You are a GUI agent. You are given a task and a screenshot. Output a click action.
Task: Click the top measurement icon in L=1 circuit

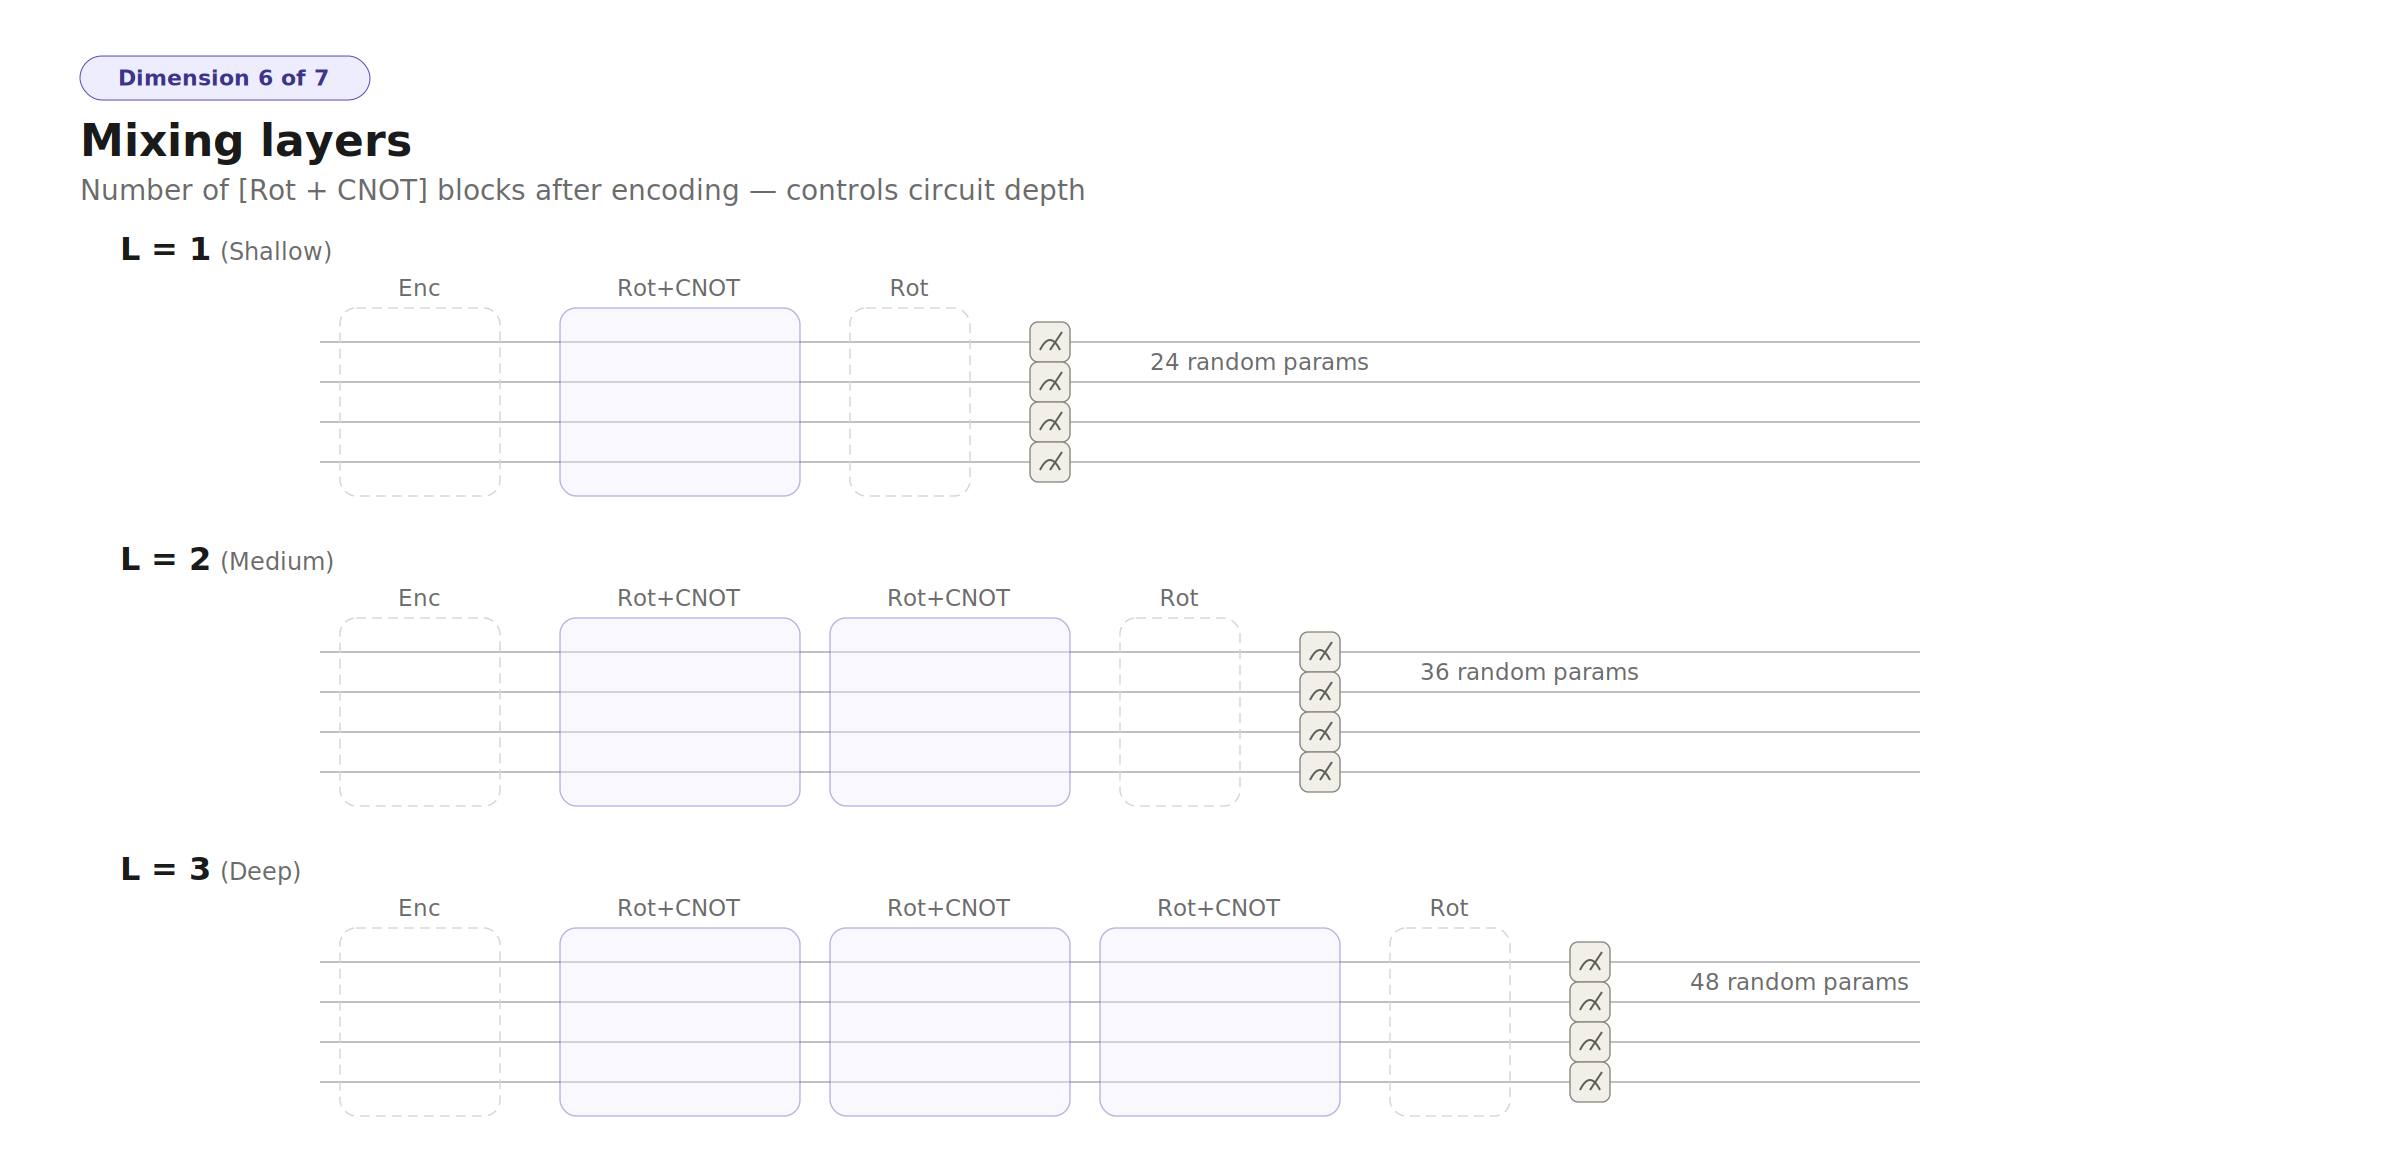coord(1050,342)
